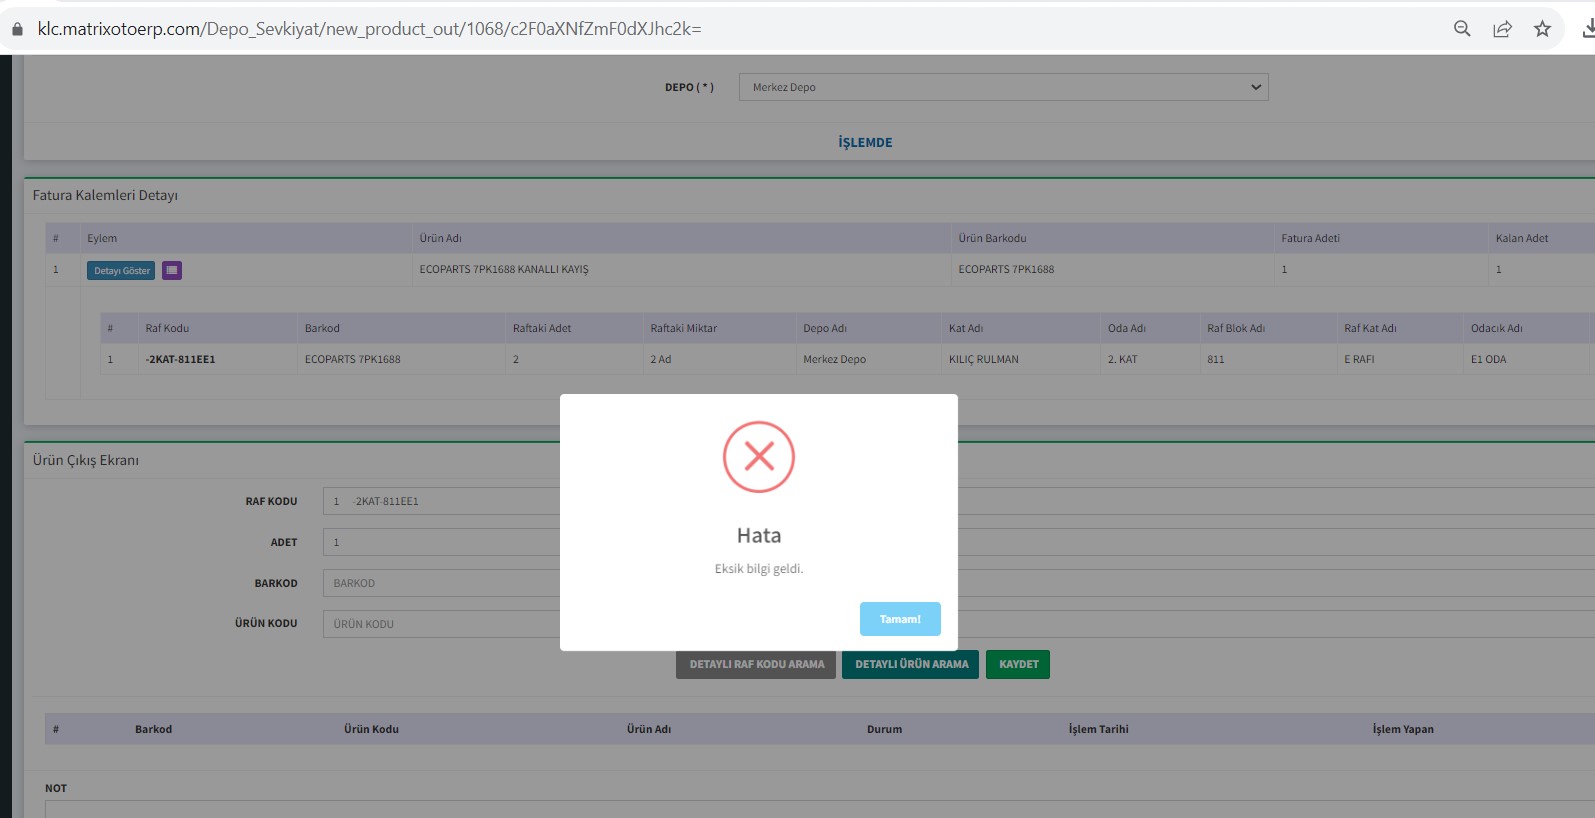The image size is (1595, 818).
Task: Click the purple list icon beside Detayı Göster
Action: [x=172, y=270]
